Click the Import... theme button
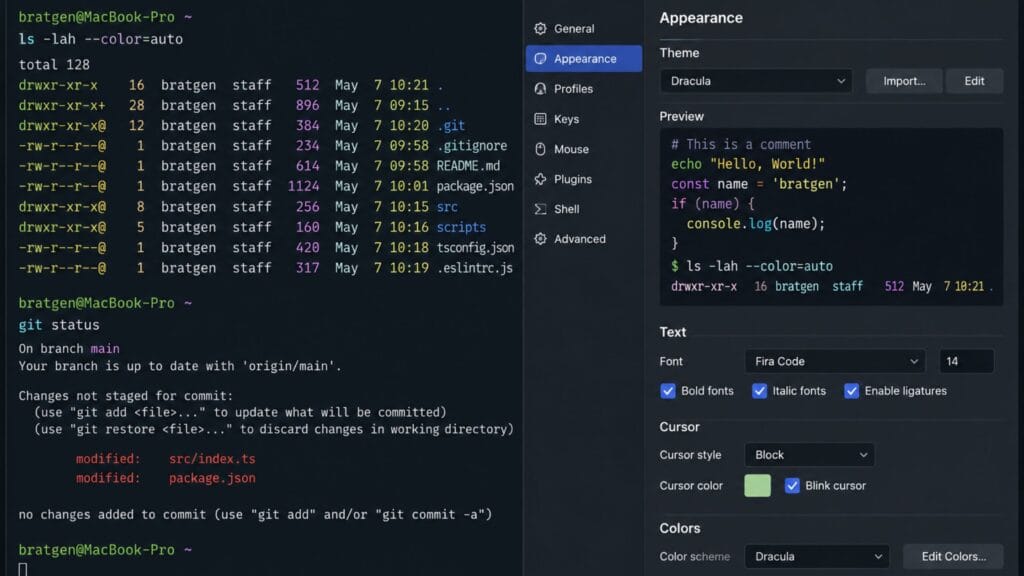 [x=904, y=81]
